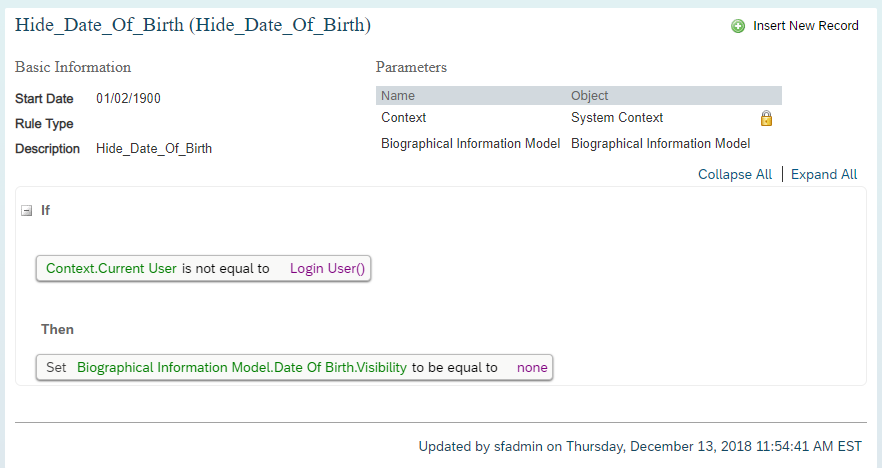Viewport: 882px width, 468px height.
Task: Click the Collapse All link
Action: [735, 174]
